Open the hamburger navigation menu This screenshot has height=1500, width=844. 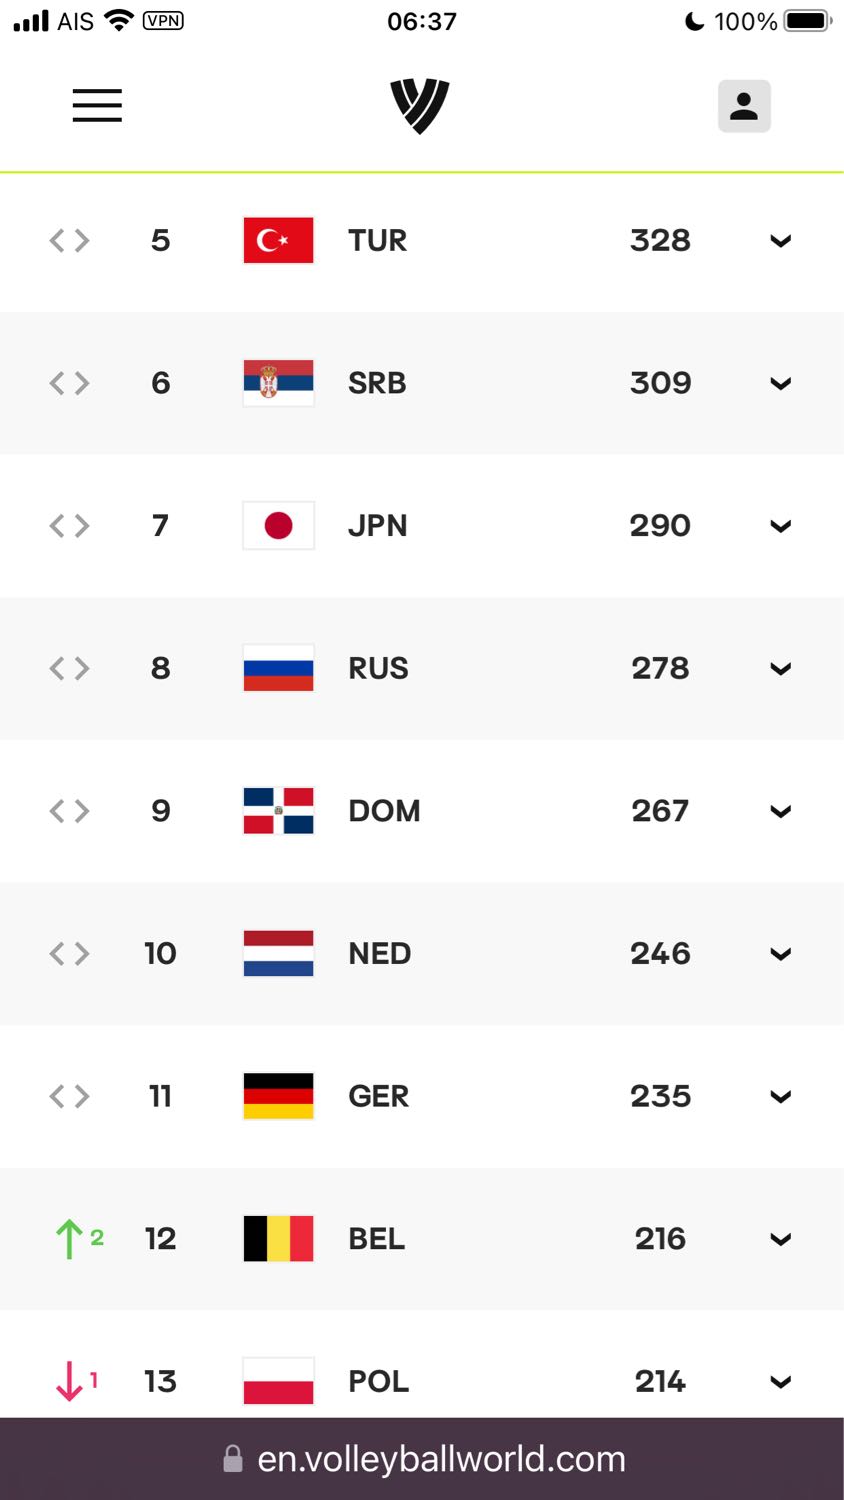(97, 105)
